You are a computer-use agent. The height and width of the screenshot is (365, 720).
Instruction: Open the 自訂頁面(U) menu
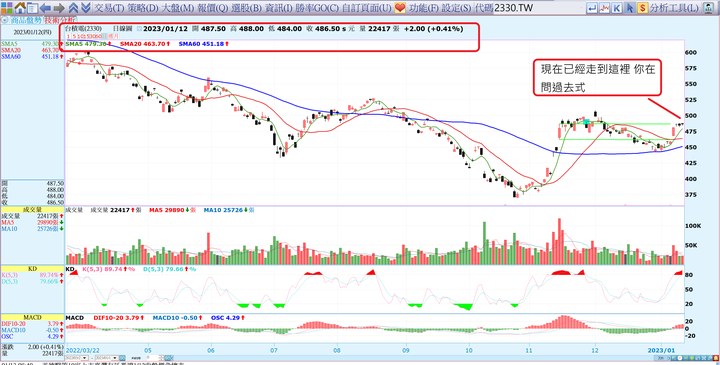[367, 8]
